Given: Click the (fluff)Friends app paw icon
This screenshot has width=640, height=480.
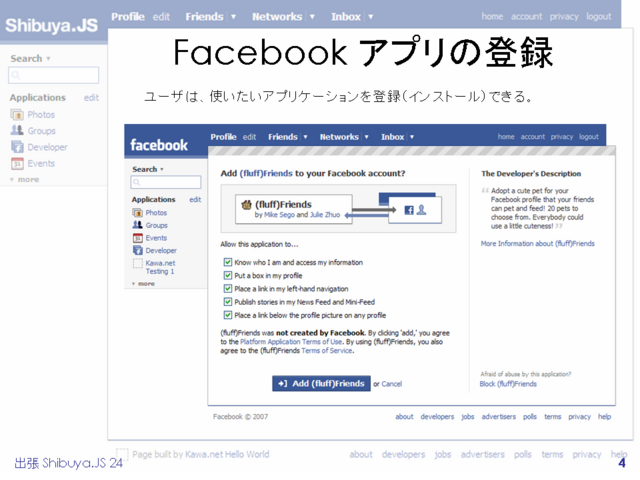Looking at the screenshot, I should (246, 205).
